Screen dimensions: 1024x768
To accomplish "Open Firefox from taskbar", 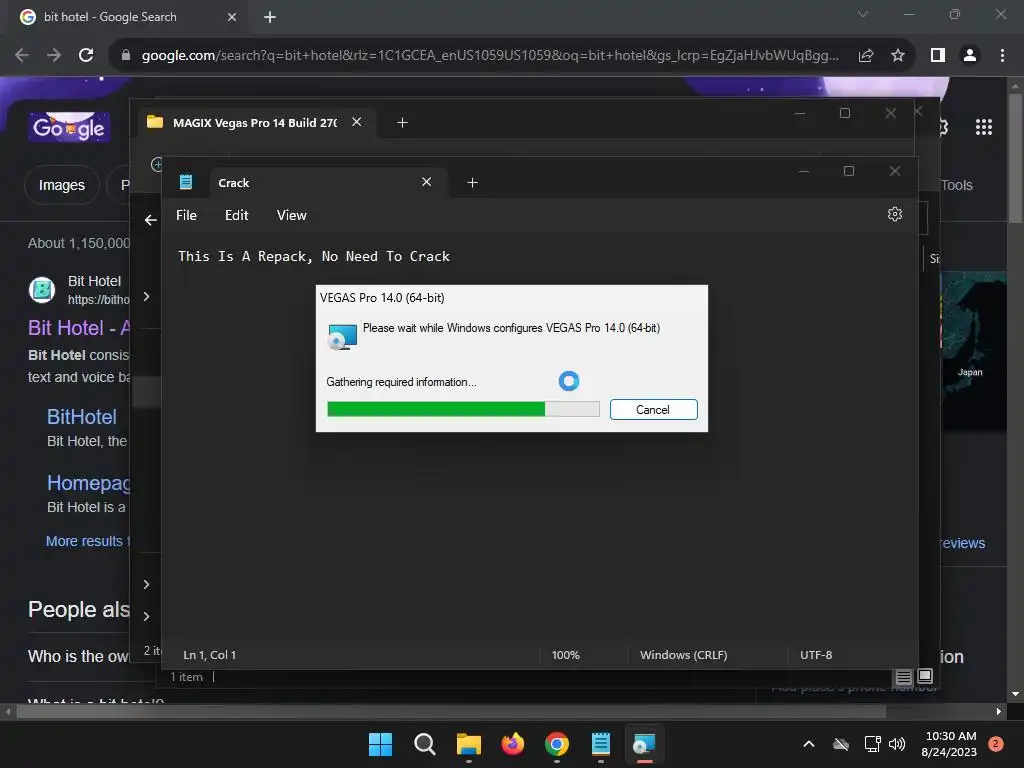I will click(x=513, y=744).
